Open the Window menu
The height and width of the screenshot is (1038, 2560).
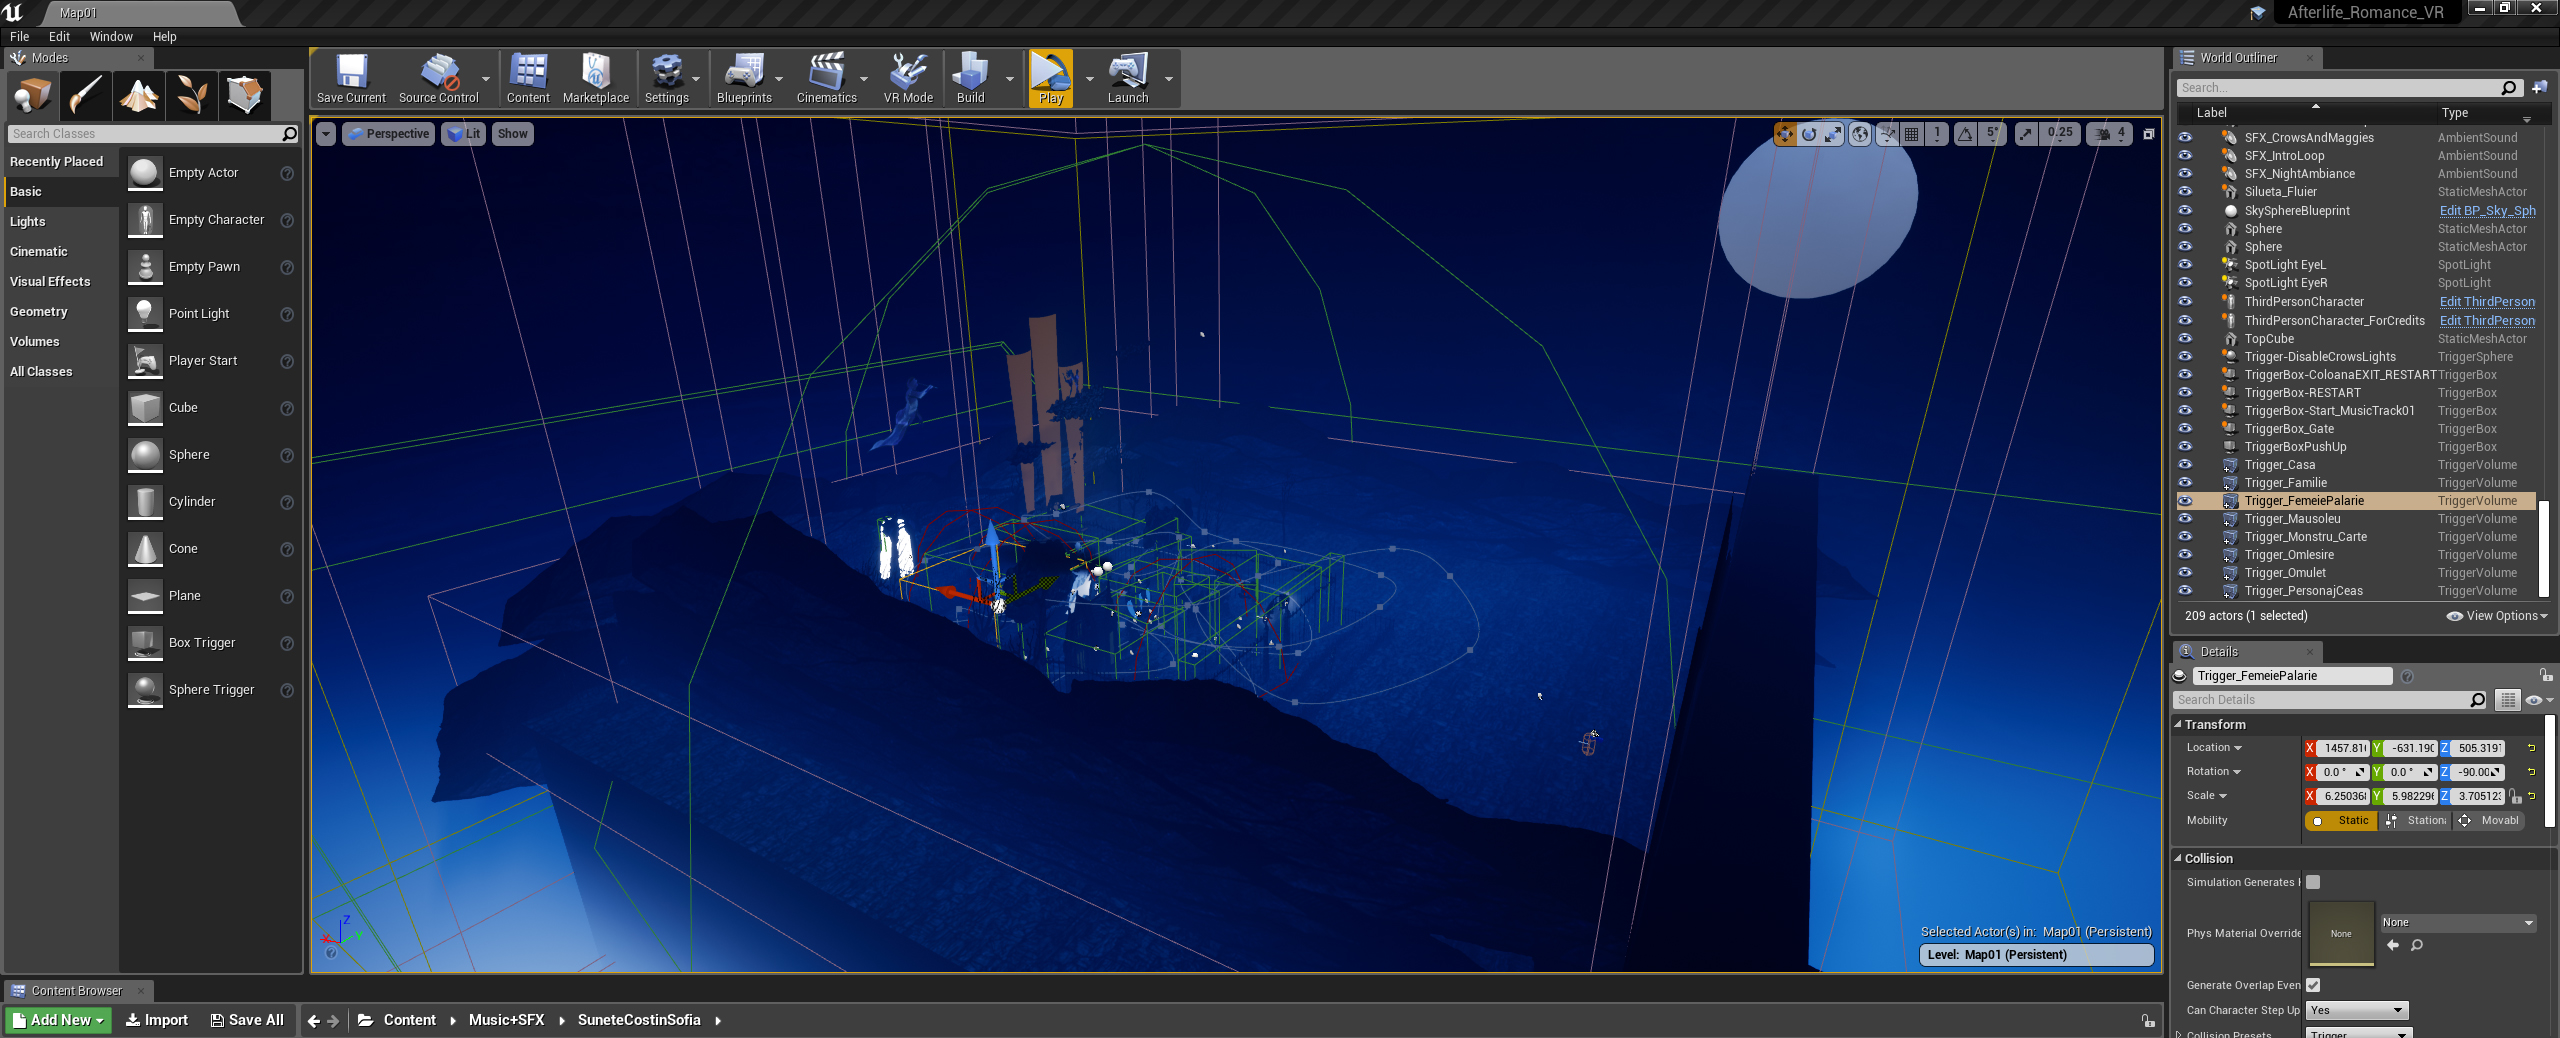[111, 36]
